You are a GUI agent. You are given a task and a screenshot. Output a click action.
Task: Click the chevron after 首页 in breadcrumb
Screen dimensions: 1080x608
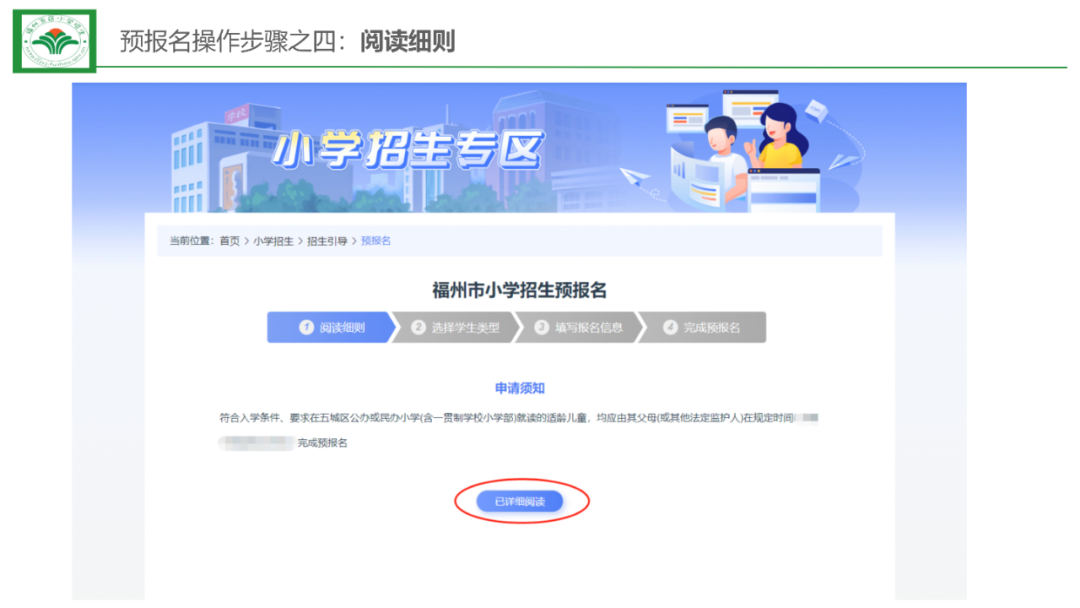coord(247,241)
